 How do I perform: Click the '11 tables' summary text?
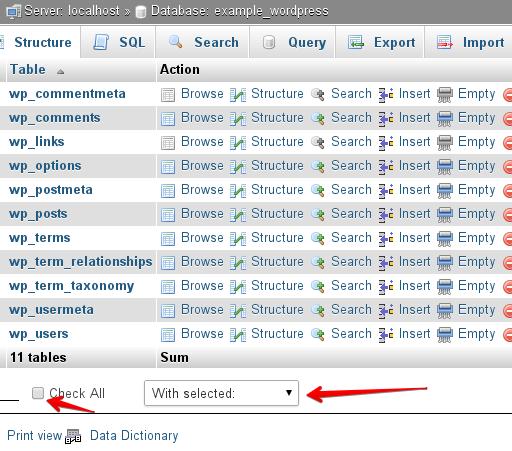(x=38, y=358)
